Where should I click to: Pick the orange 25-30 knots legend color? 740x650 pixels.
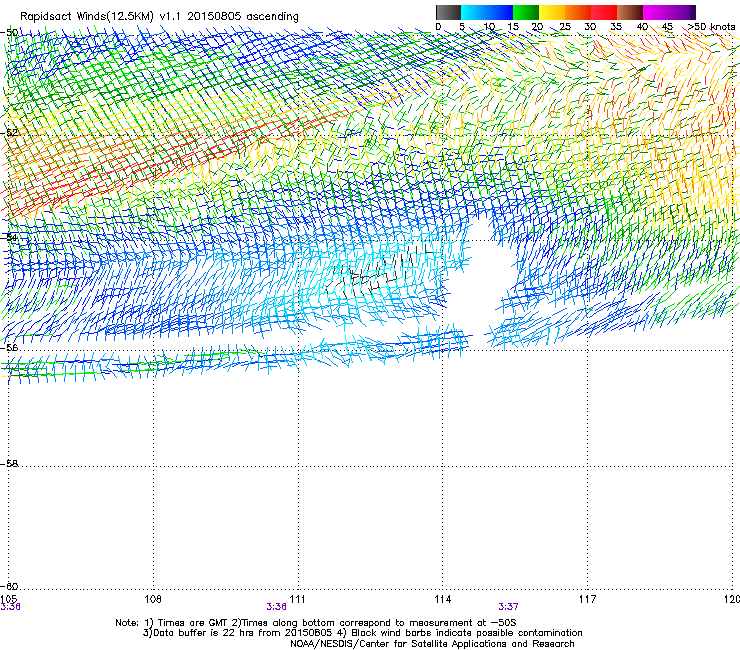tap(578, 12)
